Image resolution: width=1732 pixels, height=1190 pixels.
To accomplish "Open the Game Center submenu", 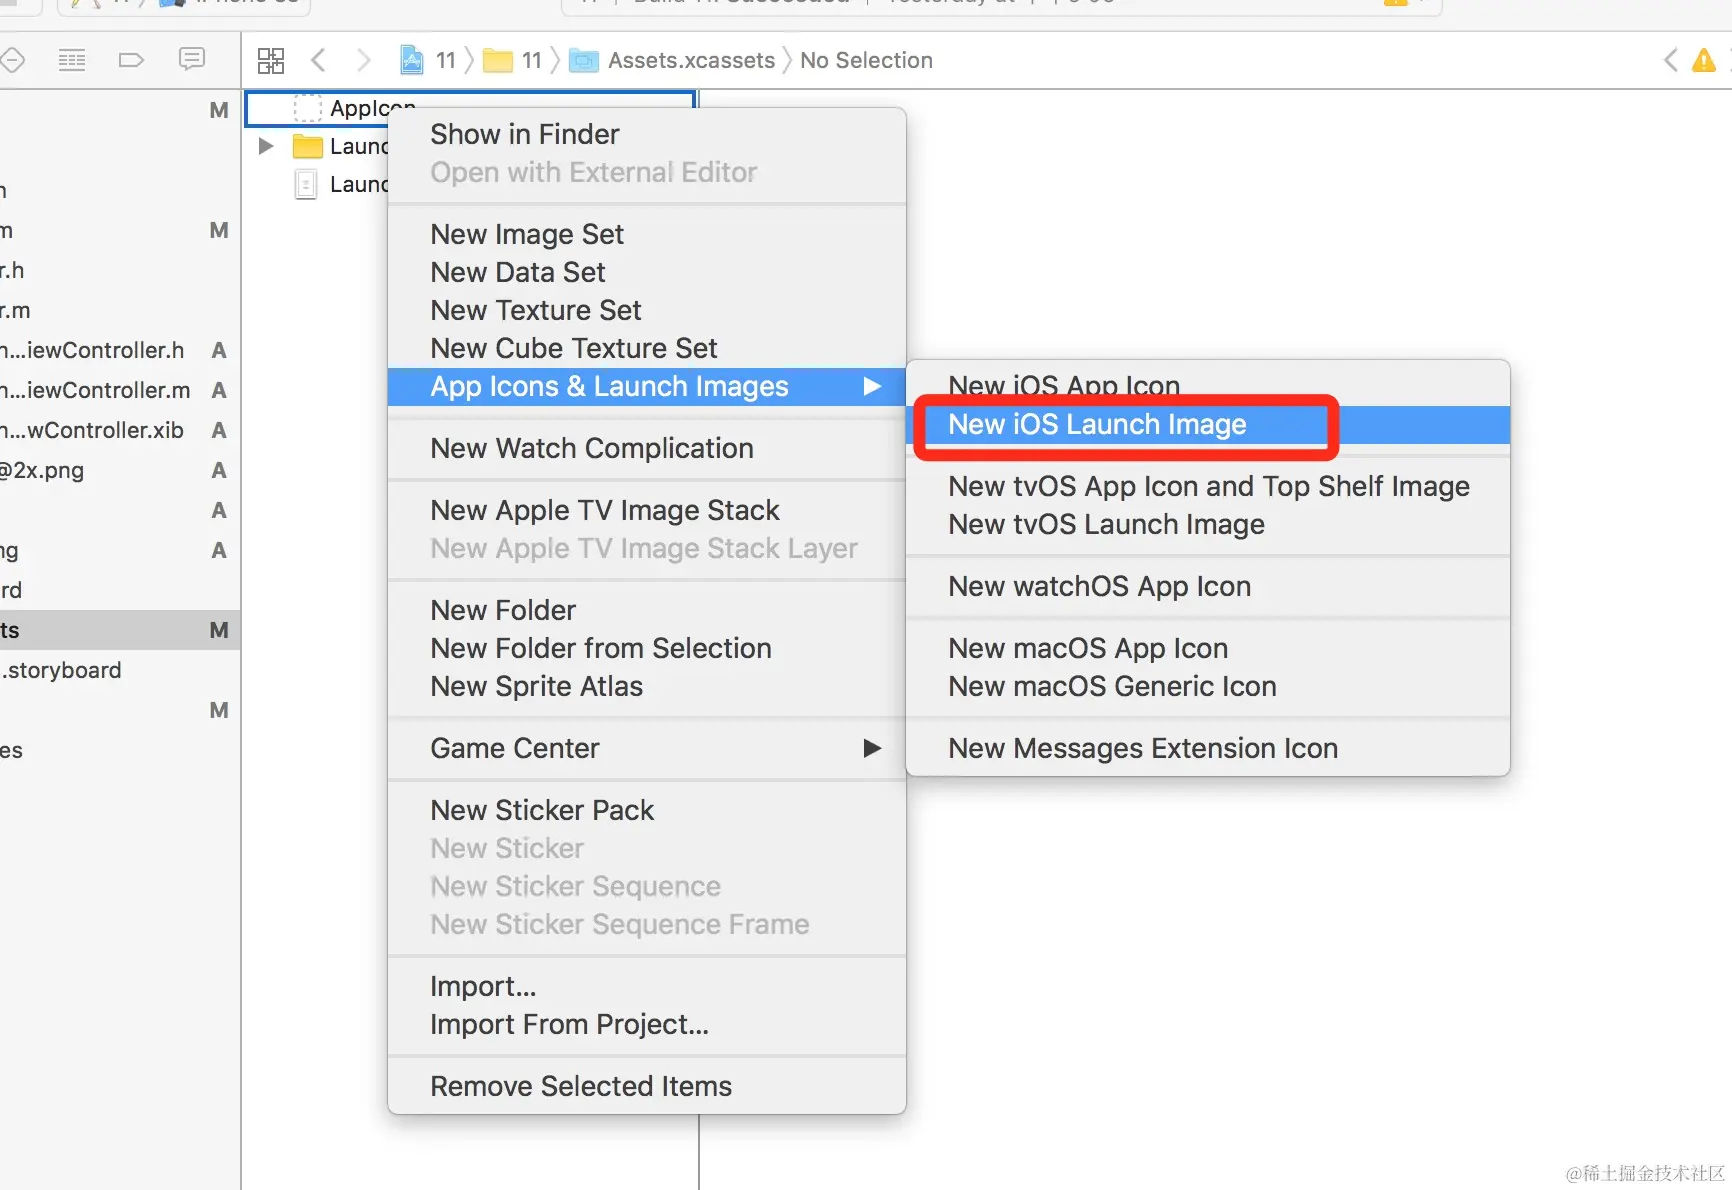I will coord(646,749).
